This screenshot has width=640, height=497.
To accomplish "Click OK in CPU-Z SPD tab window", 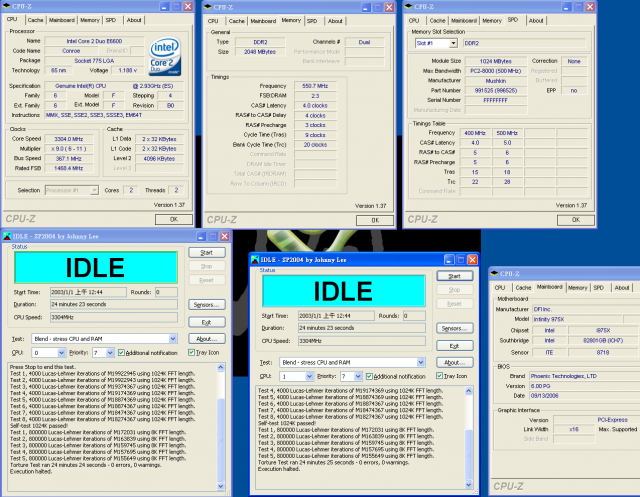I will [x=576, y=220].
